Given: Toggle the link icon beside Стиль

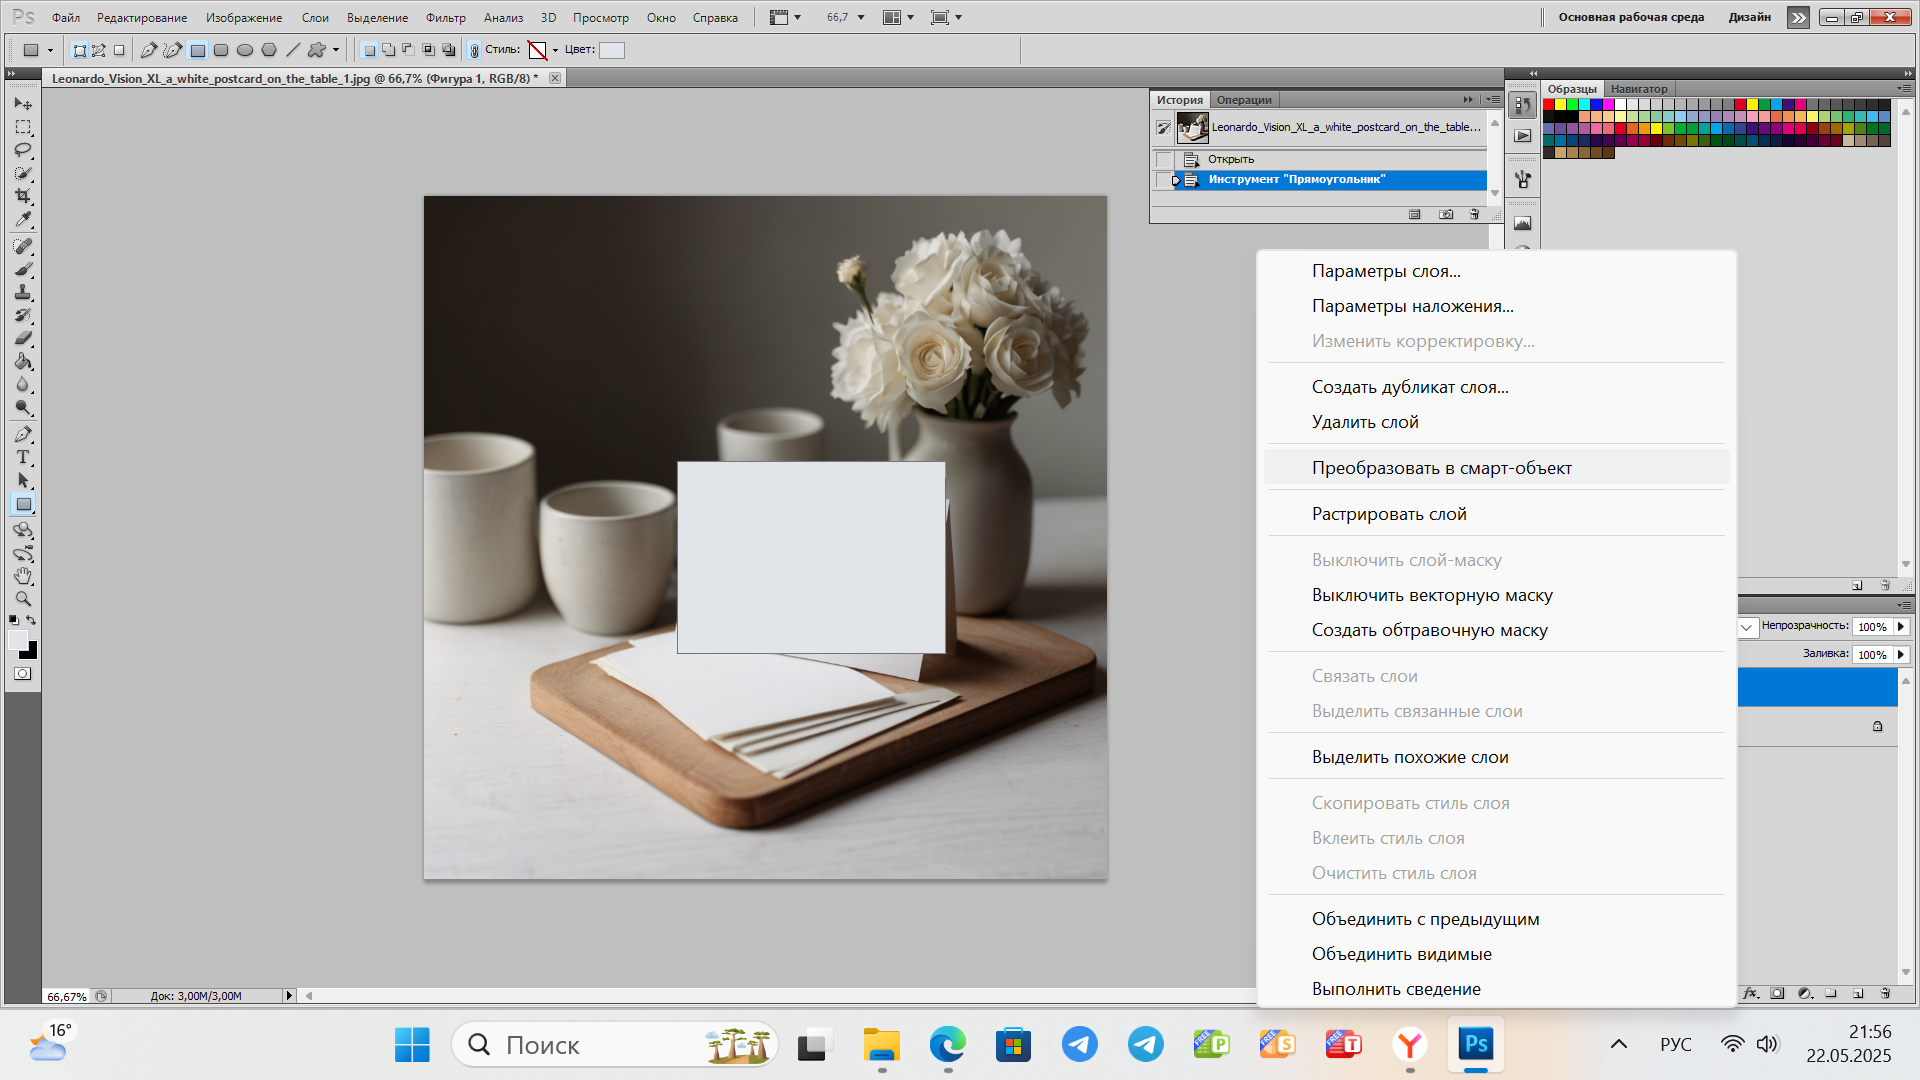Looking at the screenshot, I should [x=475, y=50].
